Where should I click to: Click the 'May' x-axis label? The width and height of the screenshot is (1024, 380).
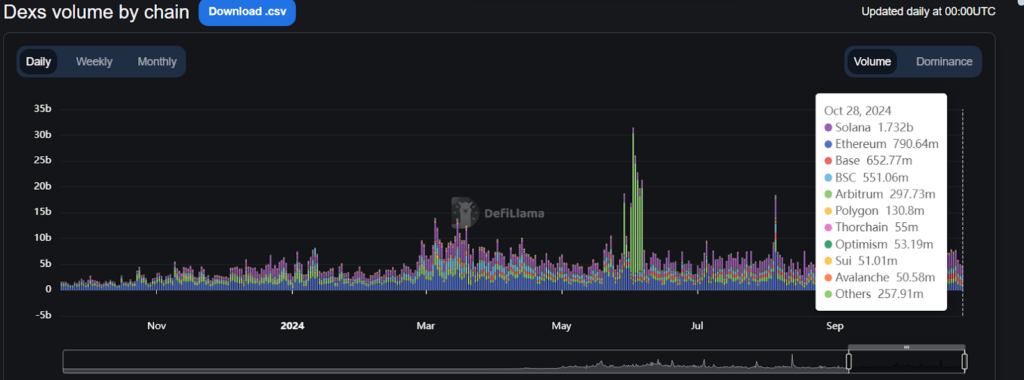[562, 325]
